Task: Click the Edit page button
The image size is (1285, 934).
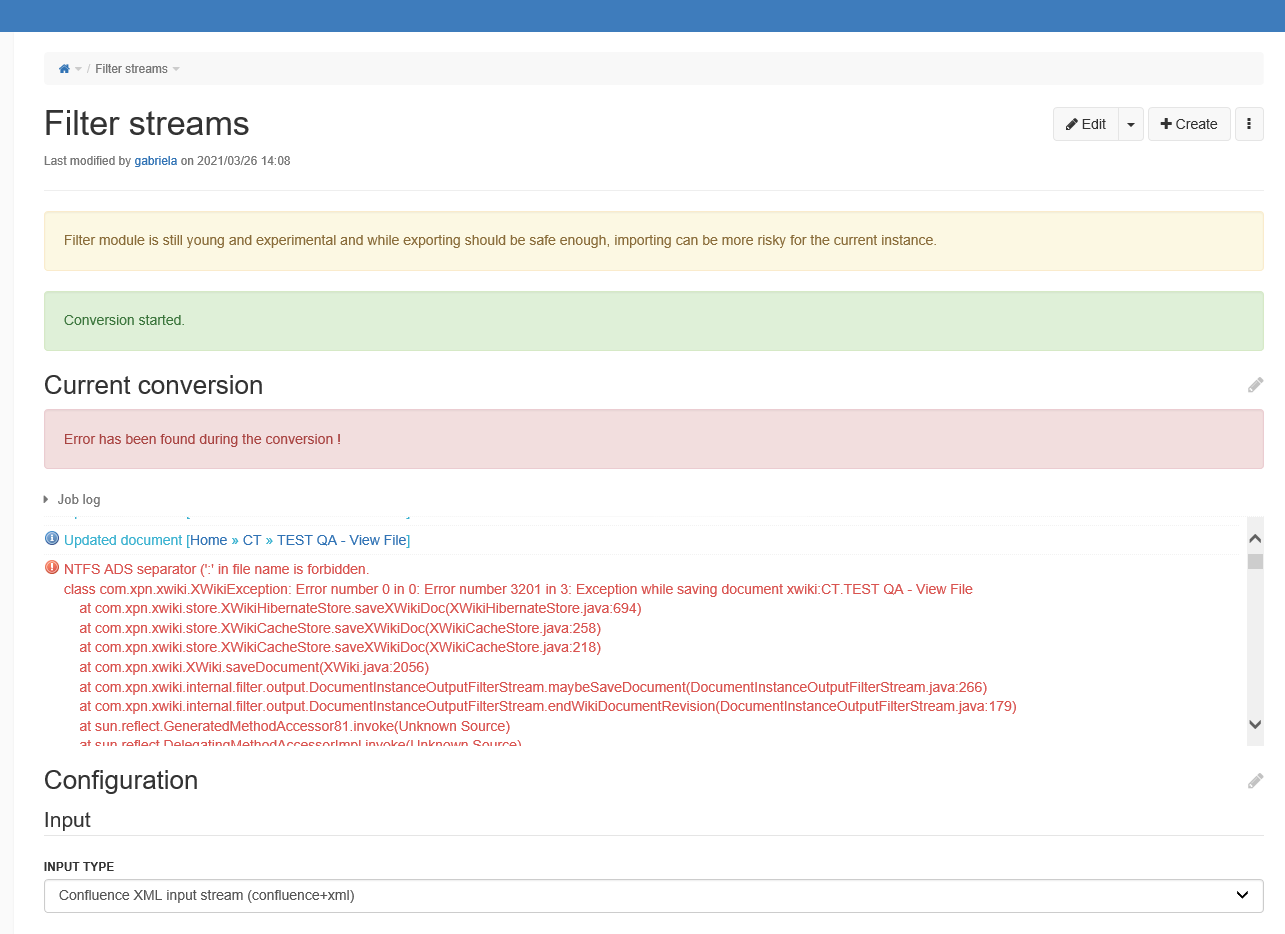Action: (x=1085, y=124)
